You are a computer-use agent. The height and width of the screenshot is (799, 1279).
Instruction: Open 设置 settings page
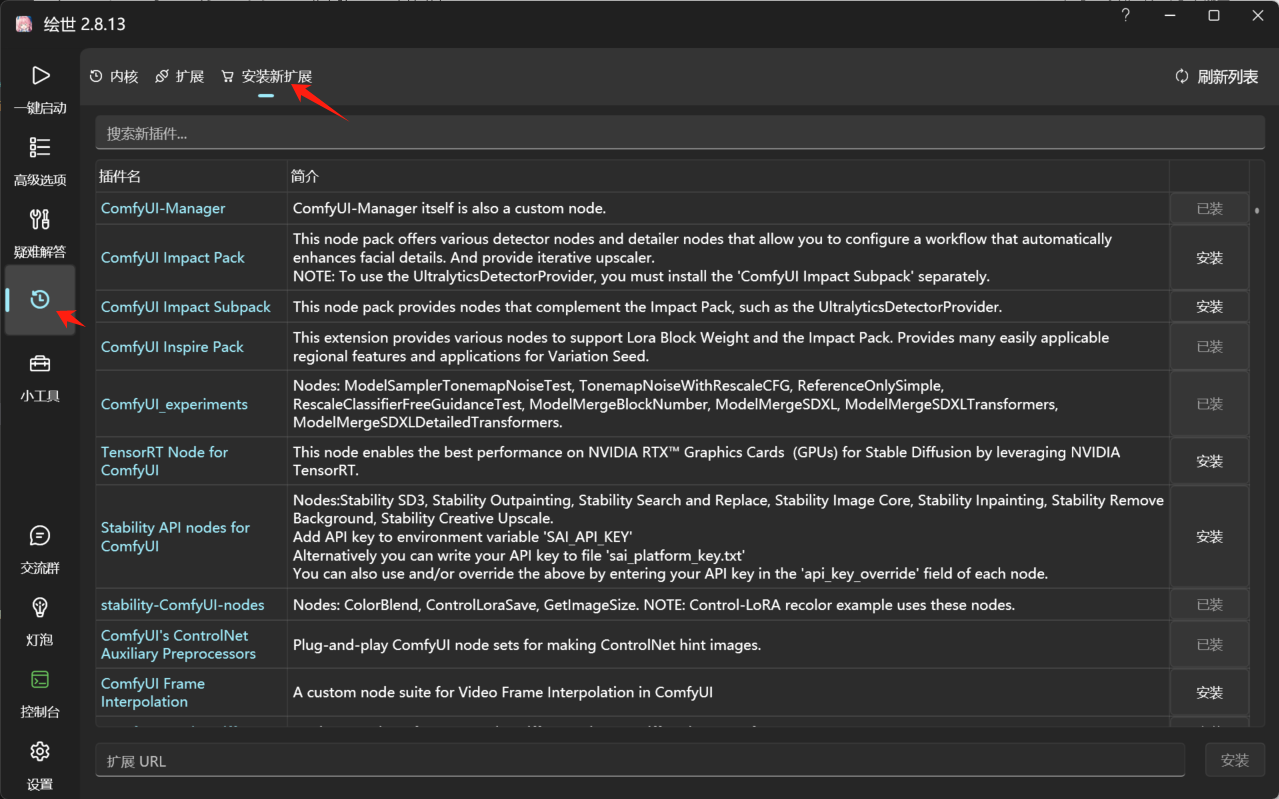click(x=40, y=765)
